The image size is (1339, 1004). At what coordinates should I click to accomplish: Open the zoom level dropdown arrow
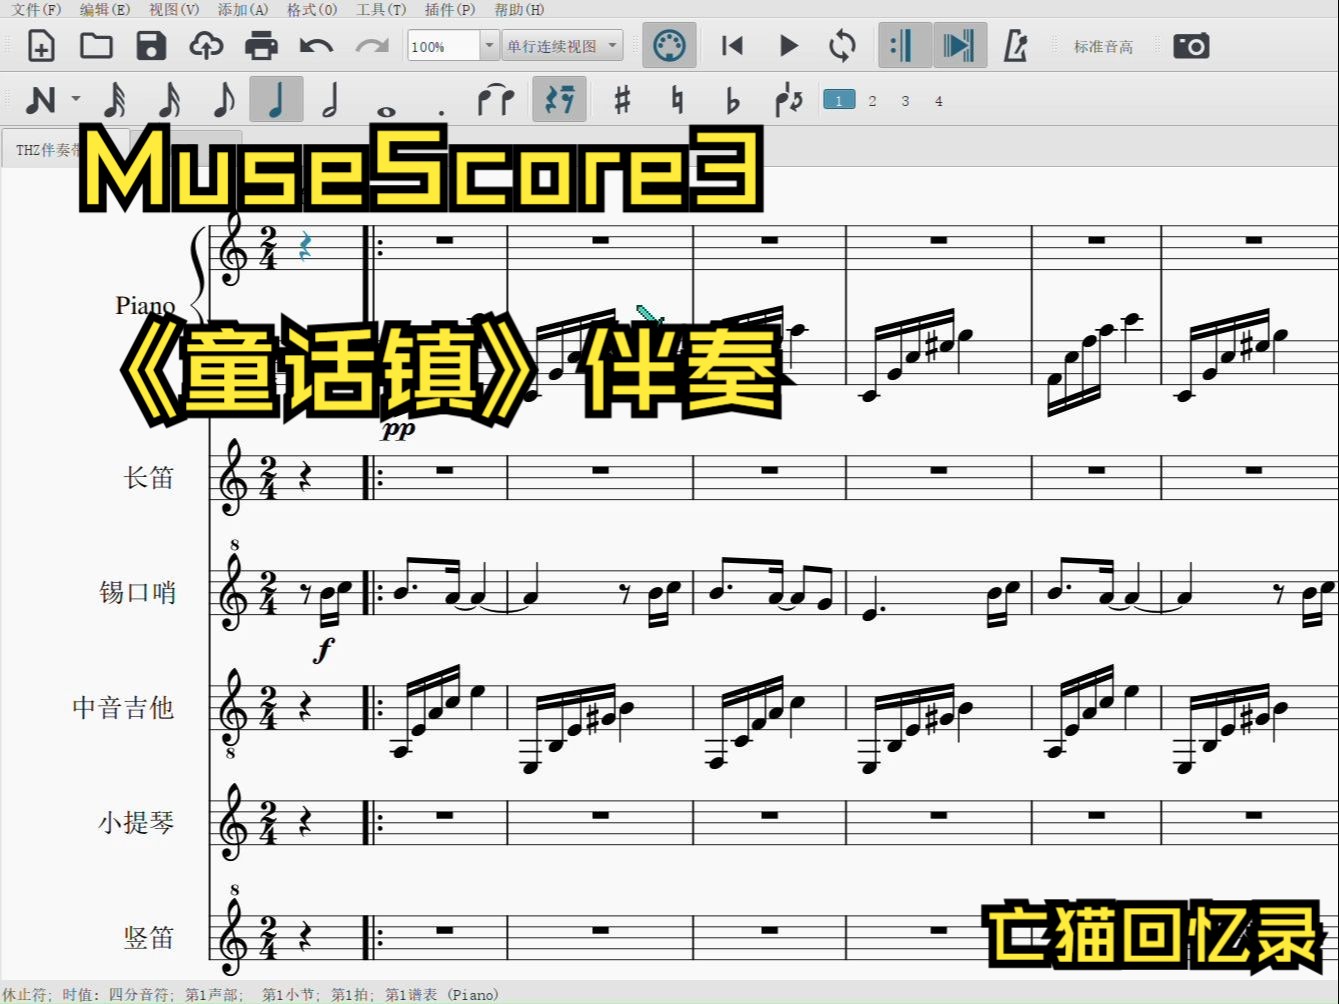(x=489, y=46)
